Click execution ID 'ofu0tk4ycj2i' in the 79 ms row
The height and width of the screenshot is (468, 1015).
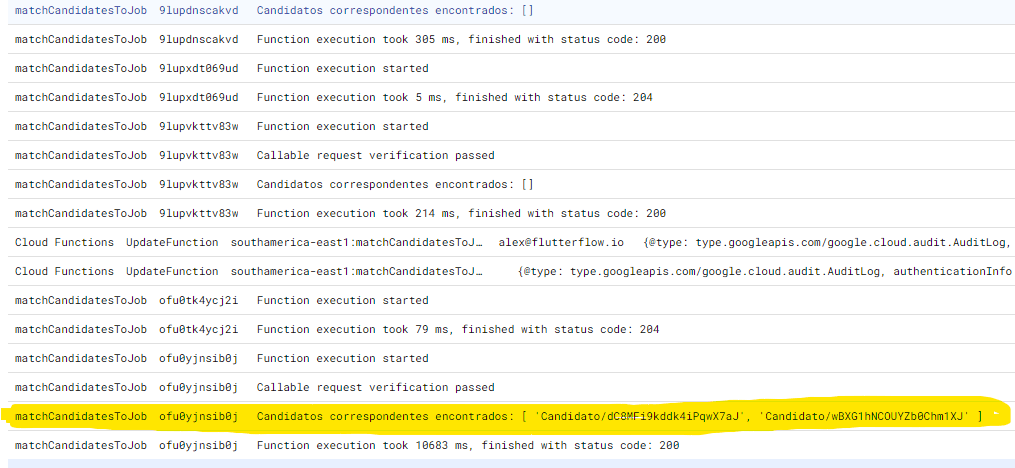[199, 329]
